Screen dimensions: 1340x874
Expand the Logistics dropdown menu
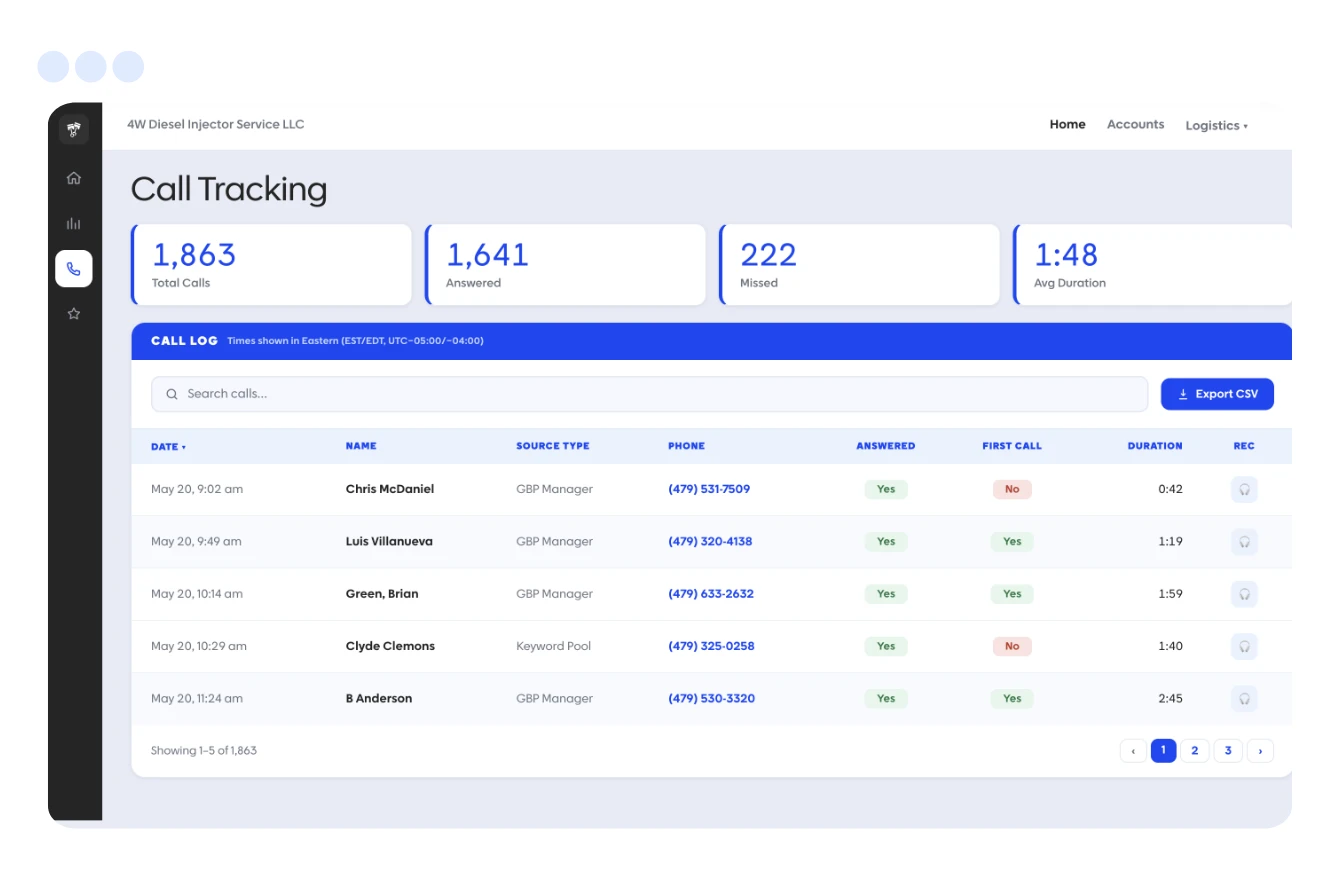click(1217, 126)
